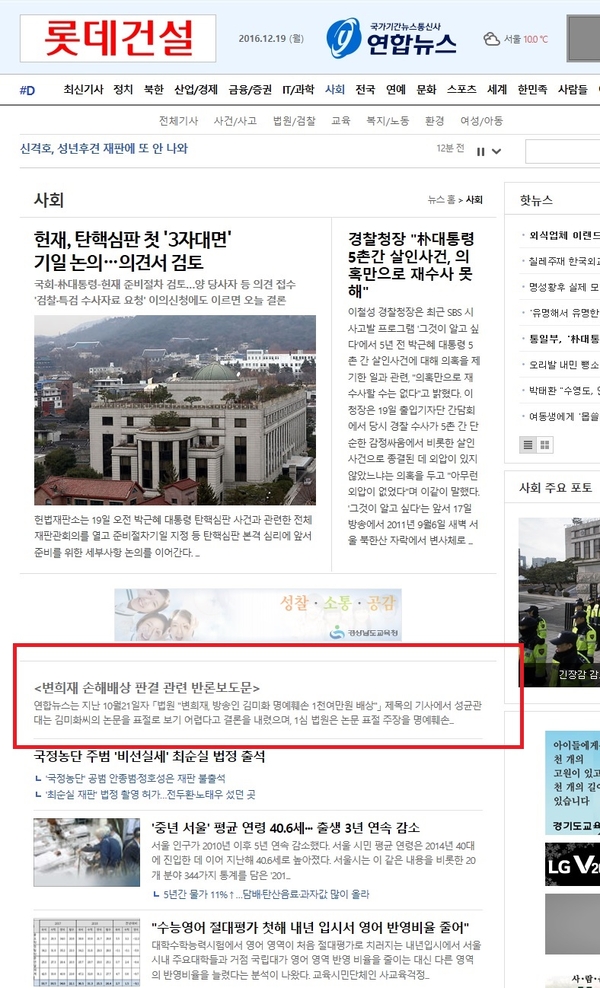Go to 연예 section

coord(396,89)
